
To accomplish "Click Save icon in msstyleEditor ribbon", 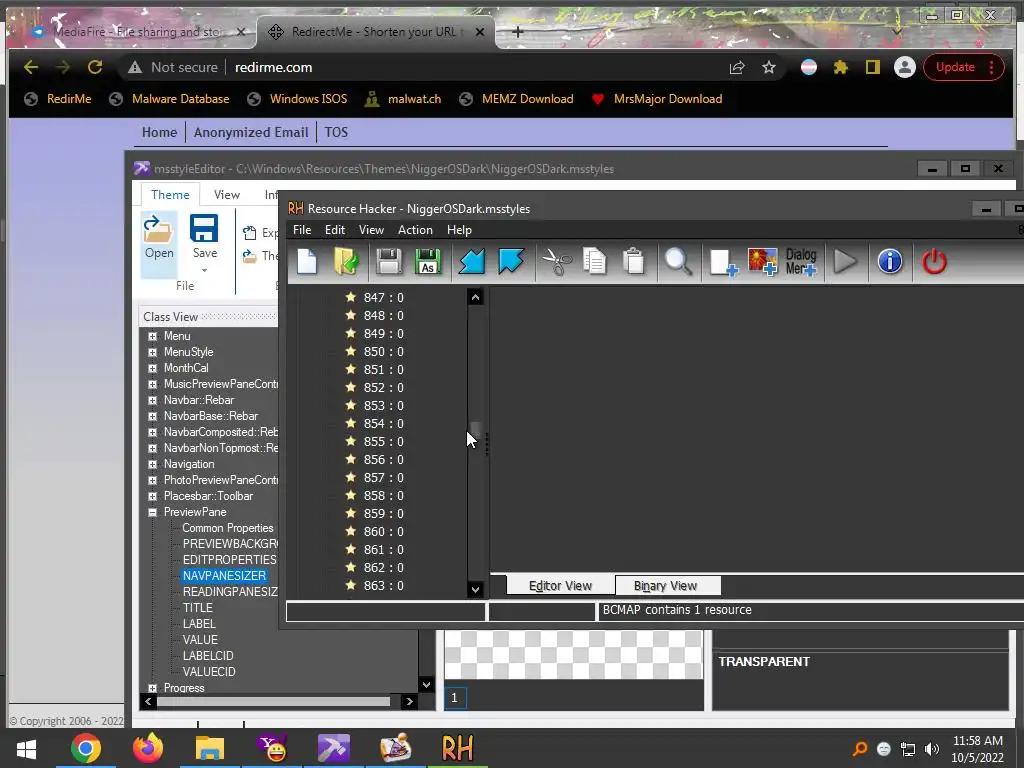I will [x=204, y=238].
